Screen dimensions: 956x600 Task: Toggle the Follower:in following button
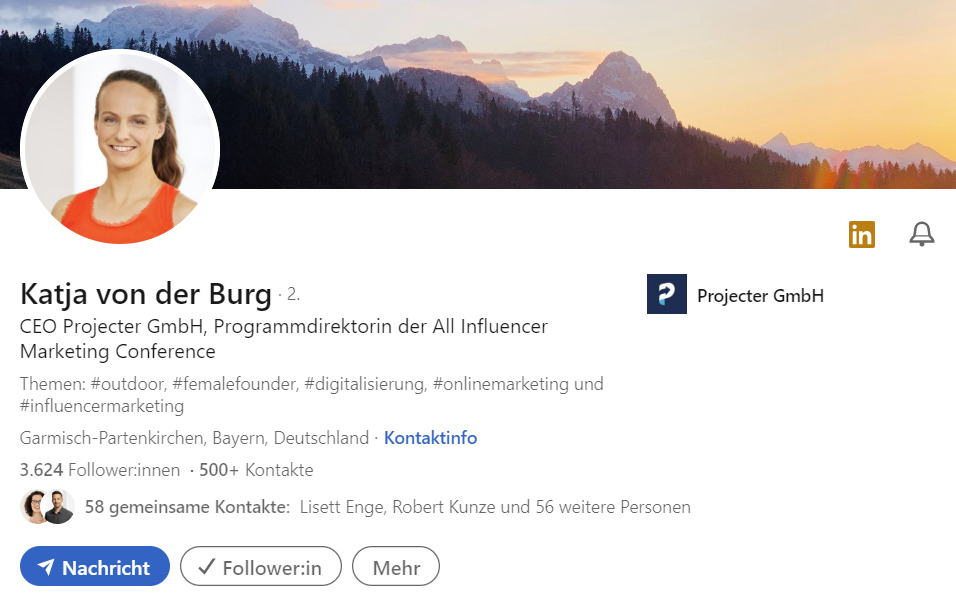(260, 566)
